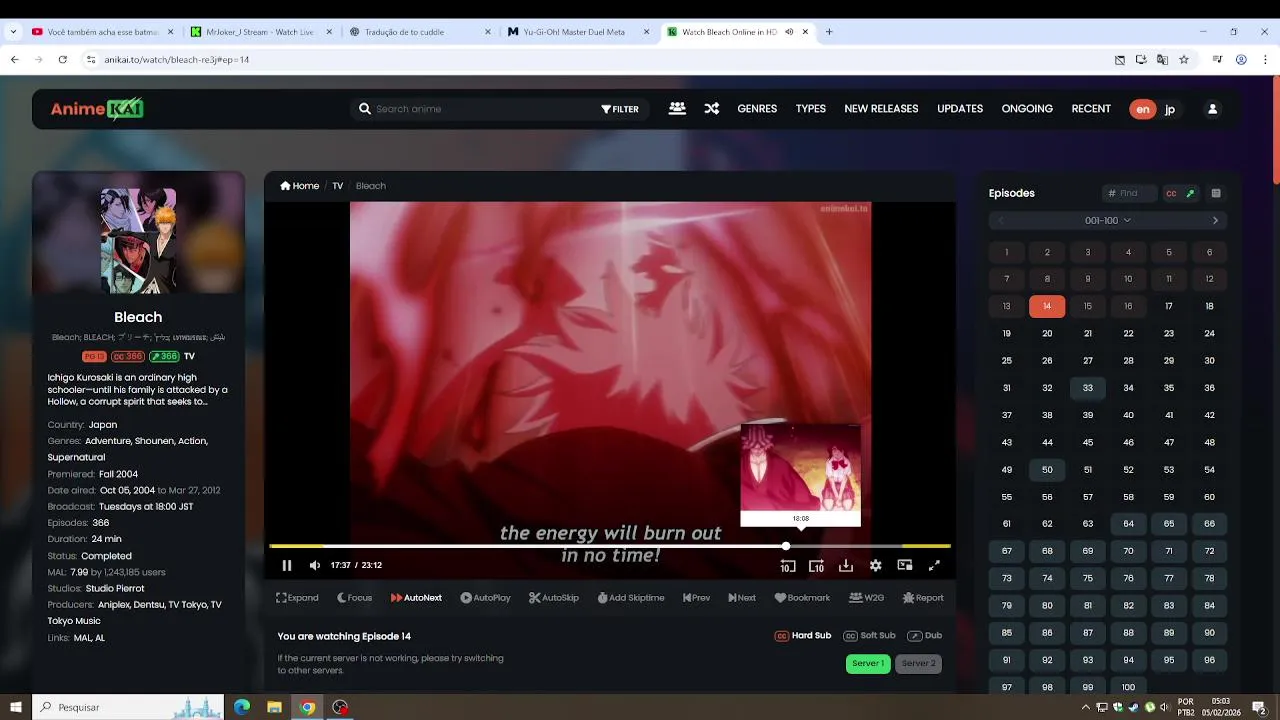The image size is (1280, 720).
Task: Open UPDATES page
Action: 960,109
